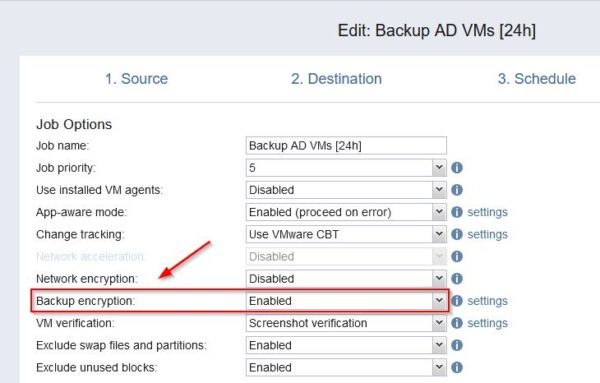Click the 'Change tracking:' label
Image resolution: width=600 pixels, height=383 pixels.
pyautogui.click(x=80, y=235)
